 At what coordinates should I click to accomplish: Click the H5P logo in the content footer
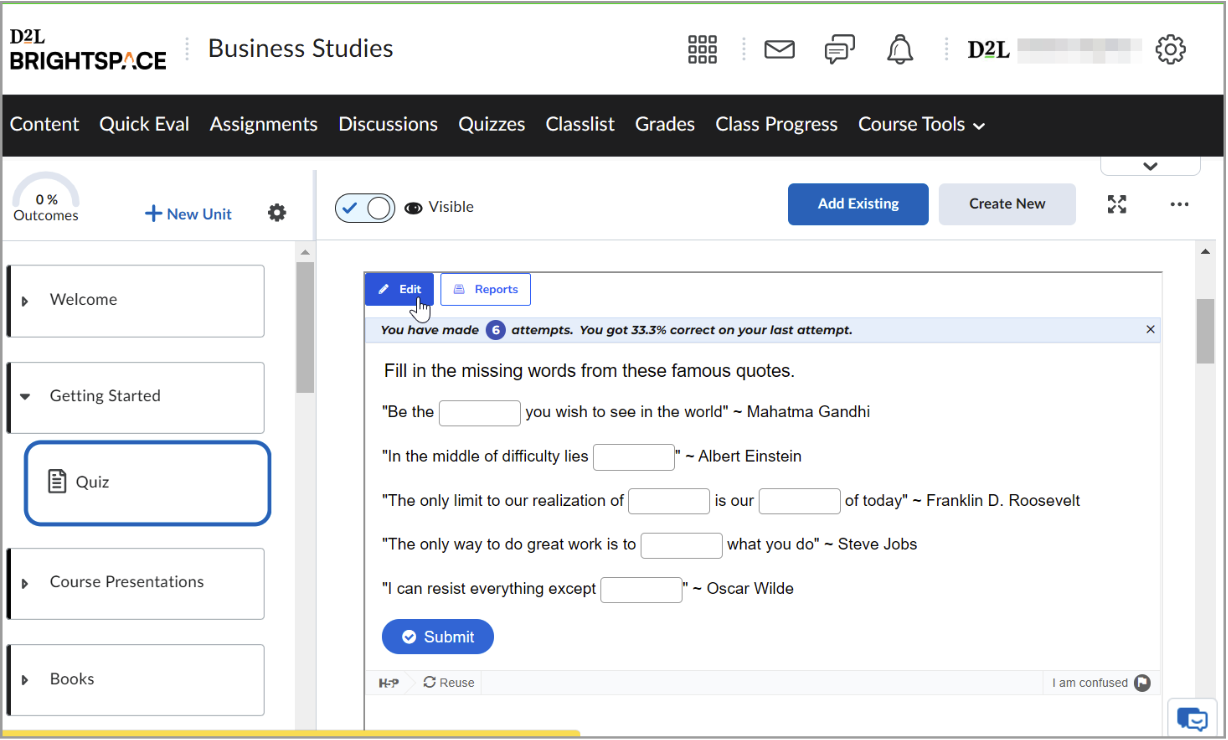(x=389, y=682)
